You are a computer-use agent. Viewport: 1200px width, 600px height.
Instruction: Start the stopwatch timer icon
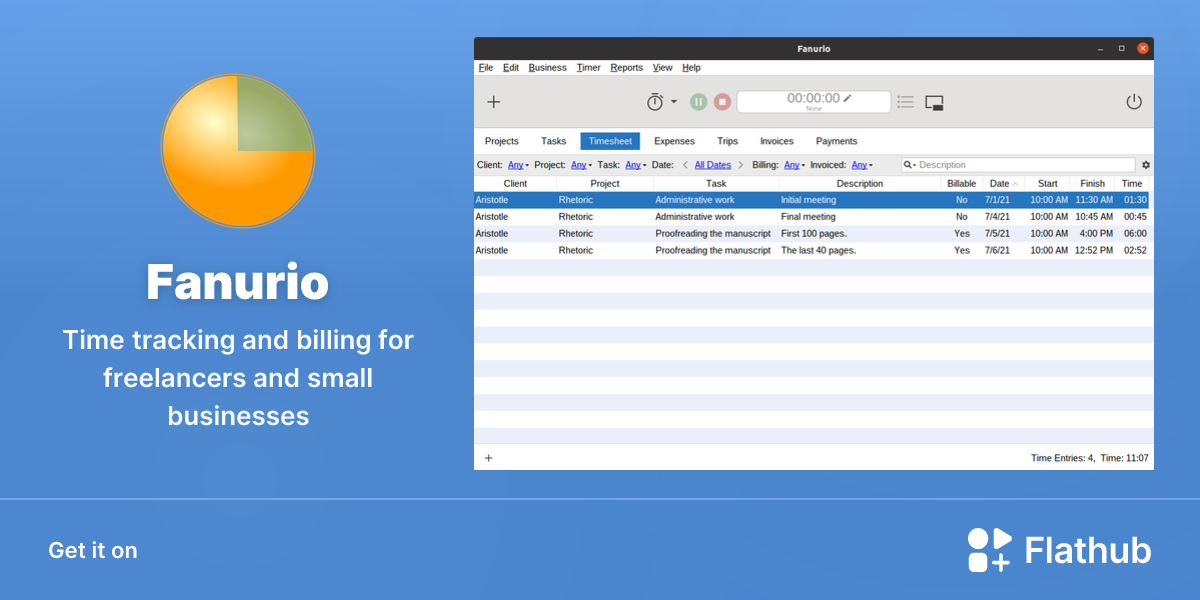(x=655, y=101)
